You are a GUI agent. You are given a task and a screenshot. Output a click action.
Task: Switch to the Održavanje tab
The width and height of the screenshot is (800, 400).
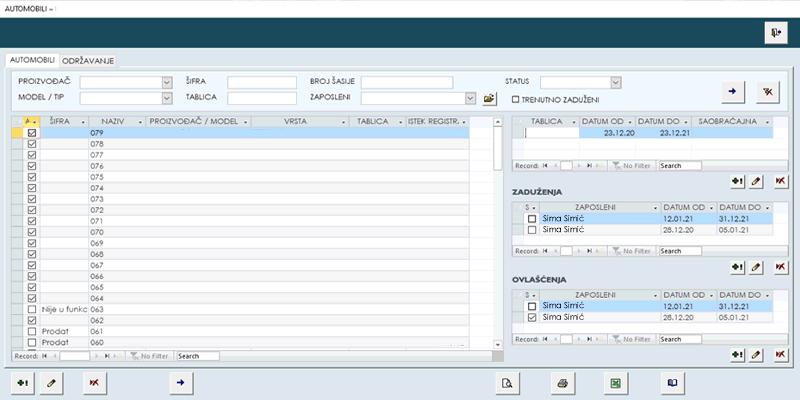pos(88,60)
